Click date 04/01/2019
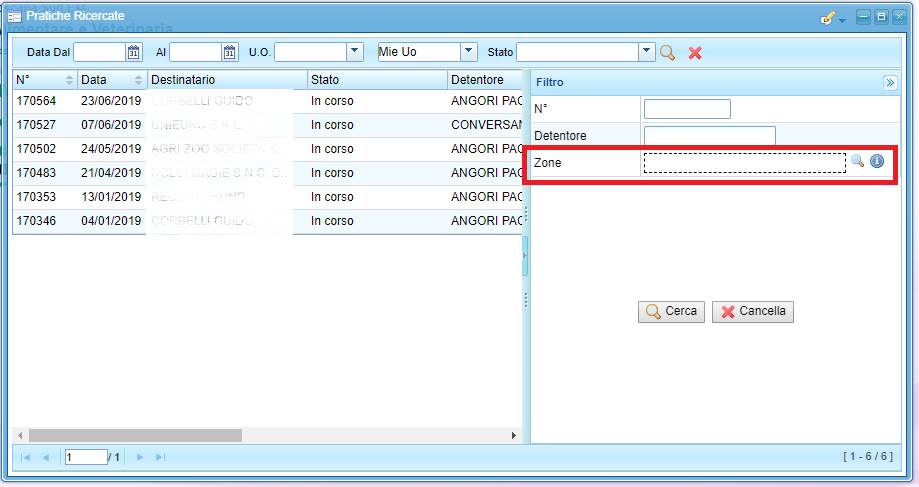The image size is (919, 487). point(111,221)
